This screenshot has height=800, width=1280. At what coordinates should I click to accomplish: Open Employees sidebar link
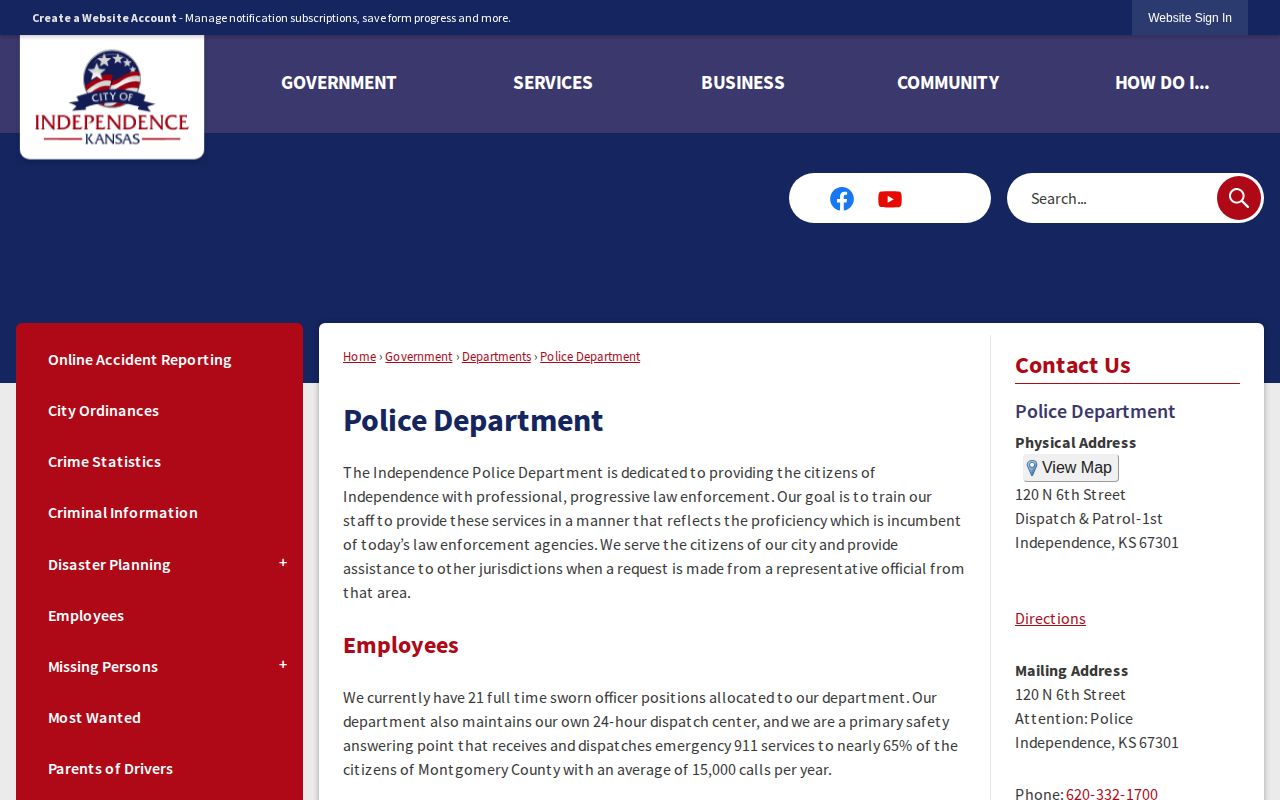pos(86,616)
